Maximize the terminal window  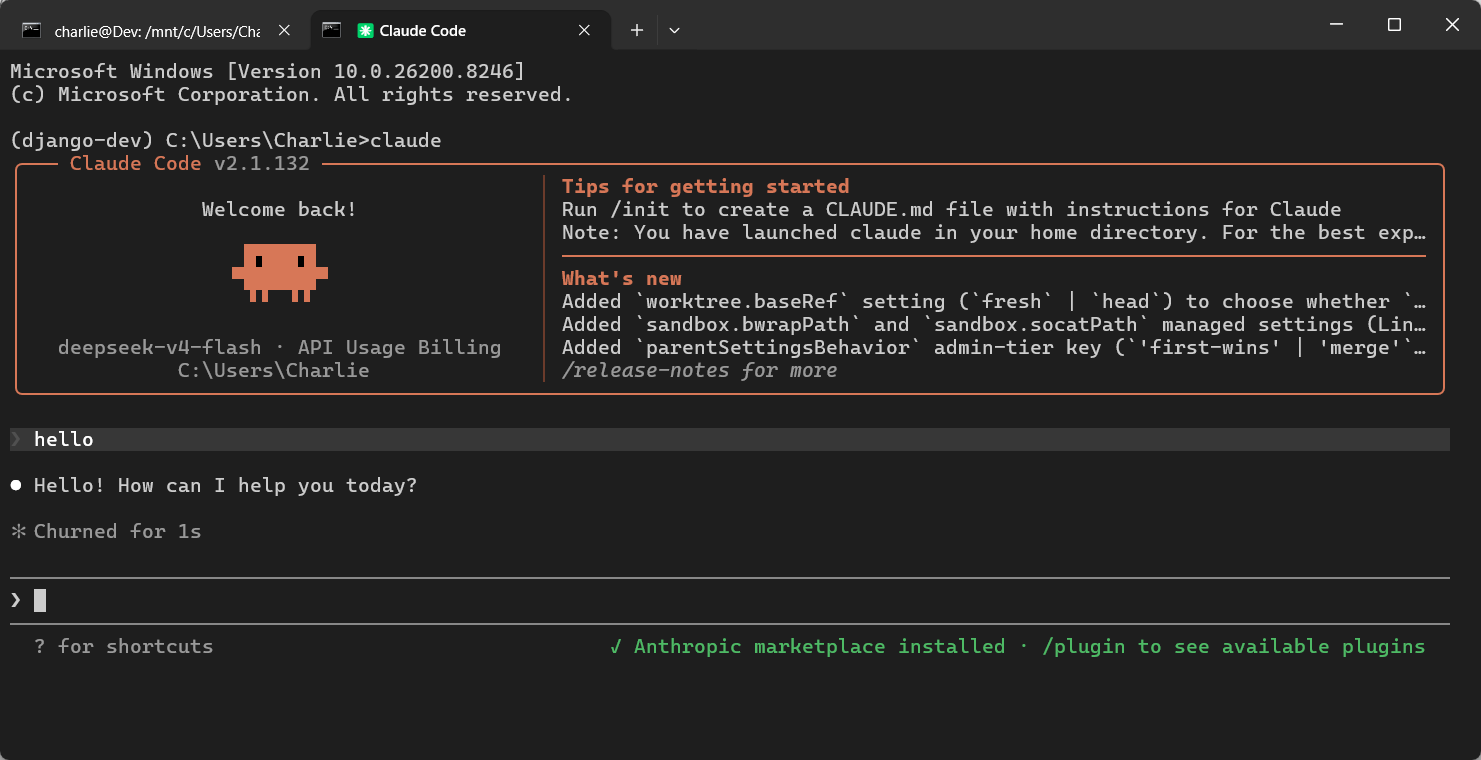click(1394, 25)
